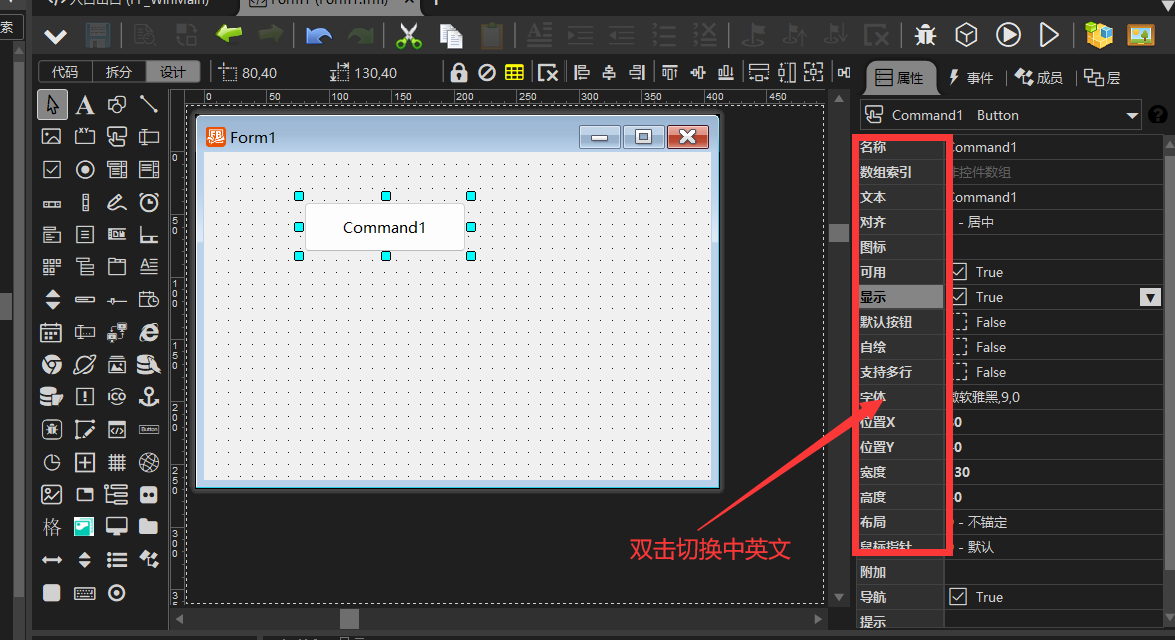Click the blue undo arrow icon
Screen dimensions: 1175x640
[318, 36]
